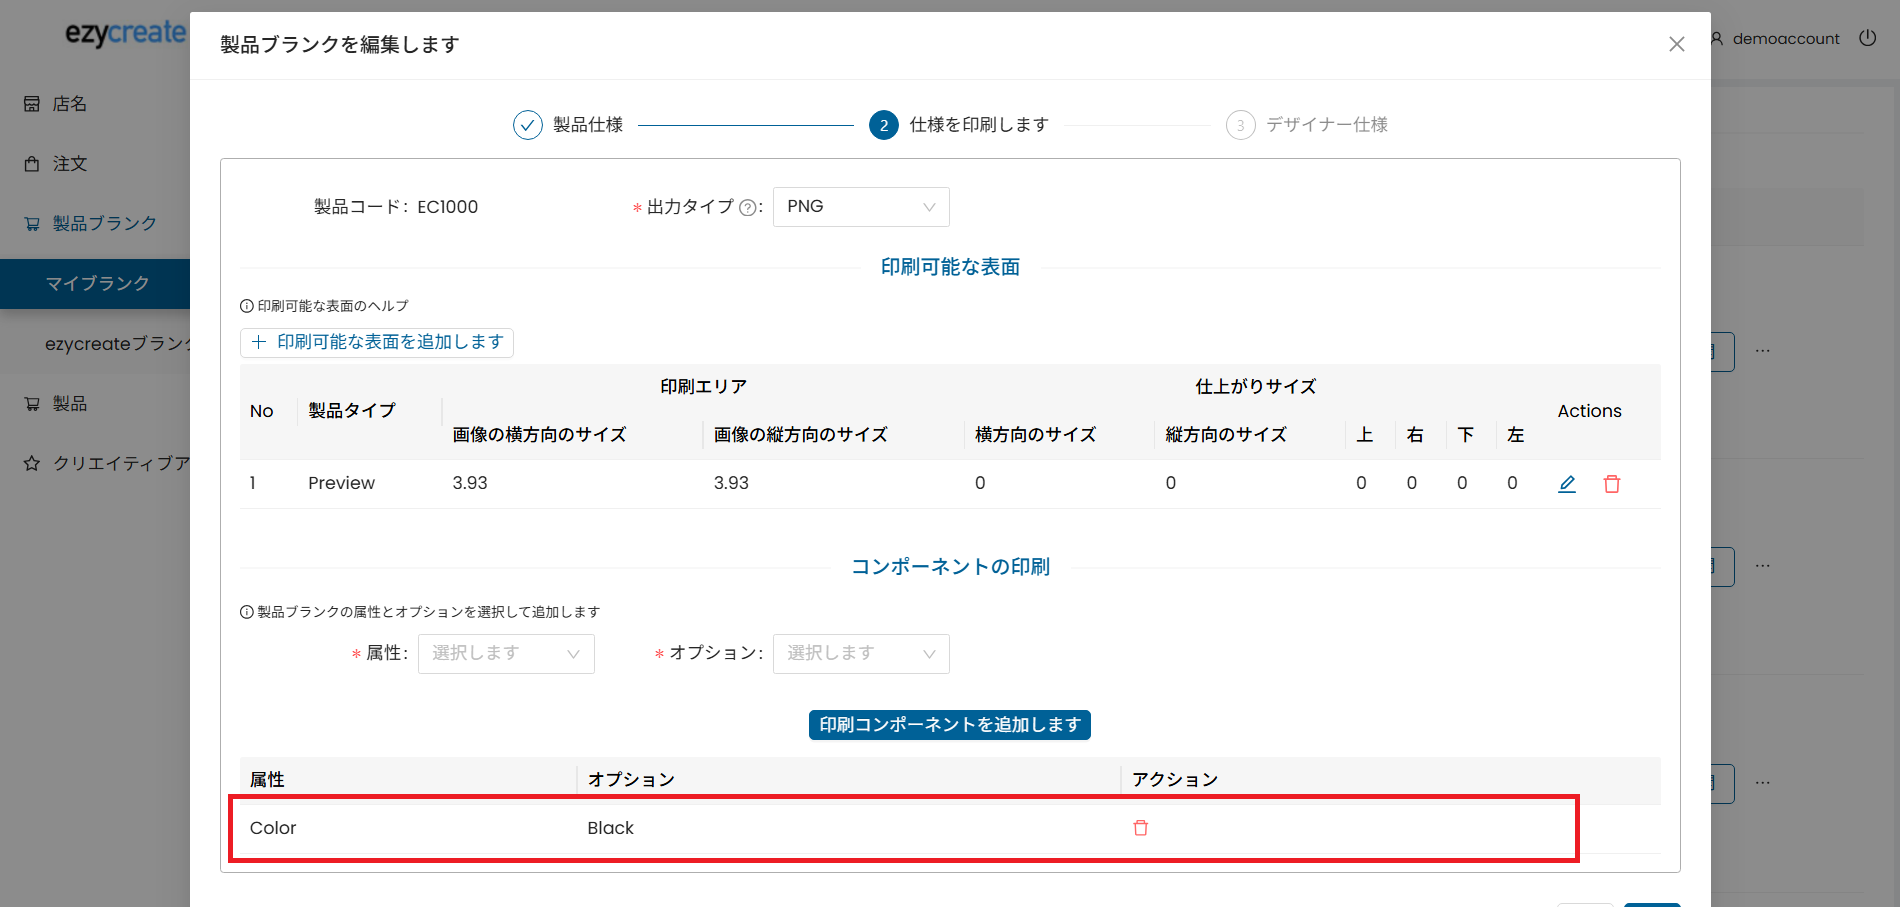Click 印刷コンポーネントを追加します button
This screenshot has width=1900, height=907.
click(x=949, y=725)
